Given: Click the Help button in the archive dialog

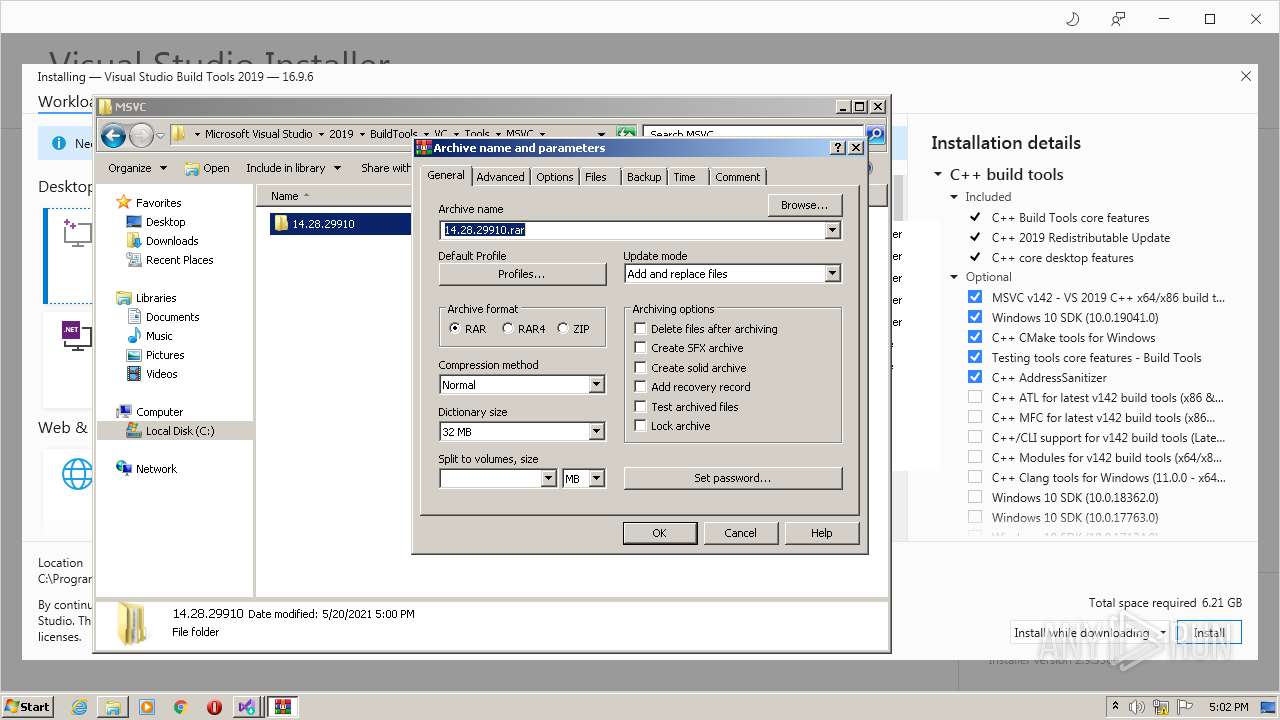Looking at the screenshot, I should 821,533.
